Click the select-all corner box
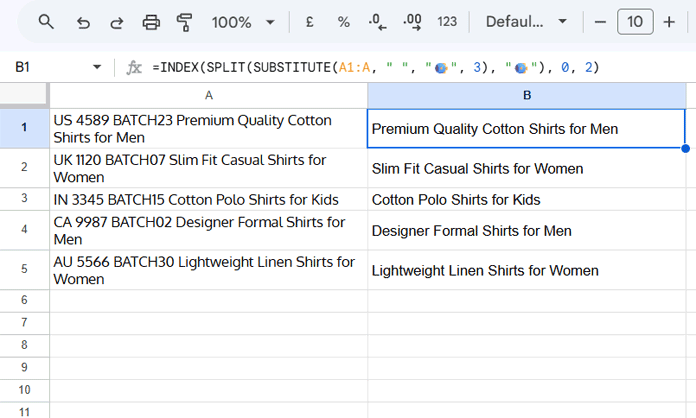 tap(24, 95)
